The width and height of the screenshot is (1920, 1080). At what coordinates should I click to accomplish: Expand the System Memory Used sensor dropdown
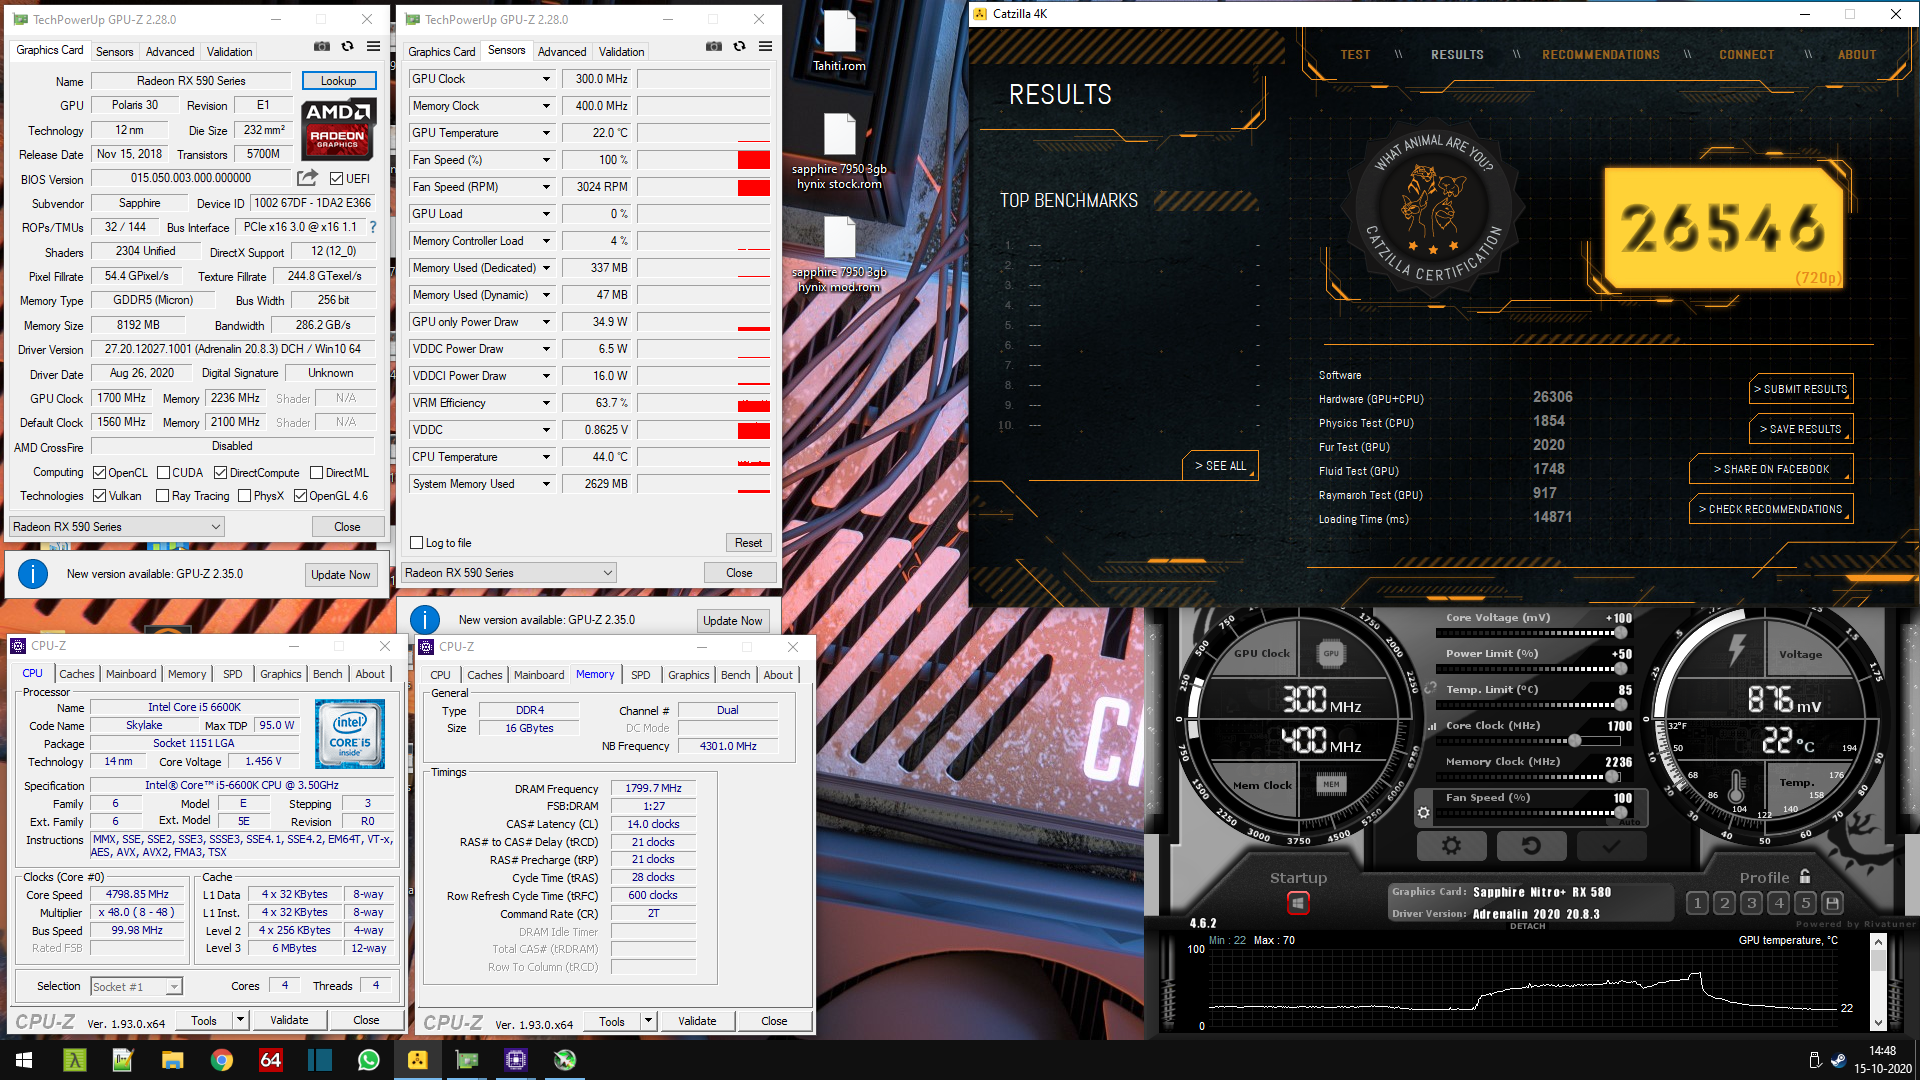546,484
